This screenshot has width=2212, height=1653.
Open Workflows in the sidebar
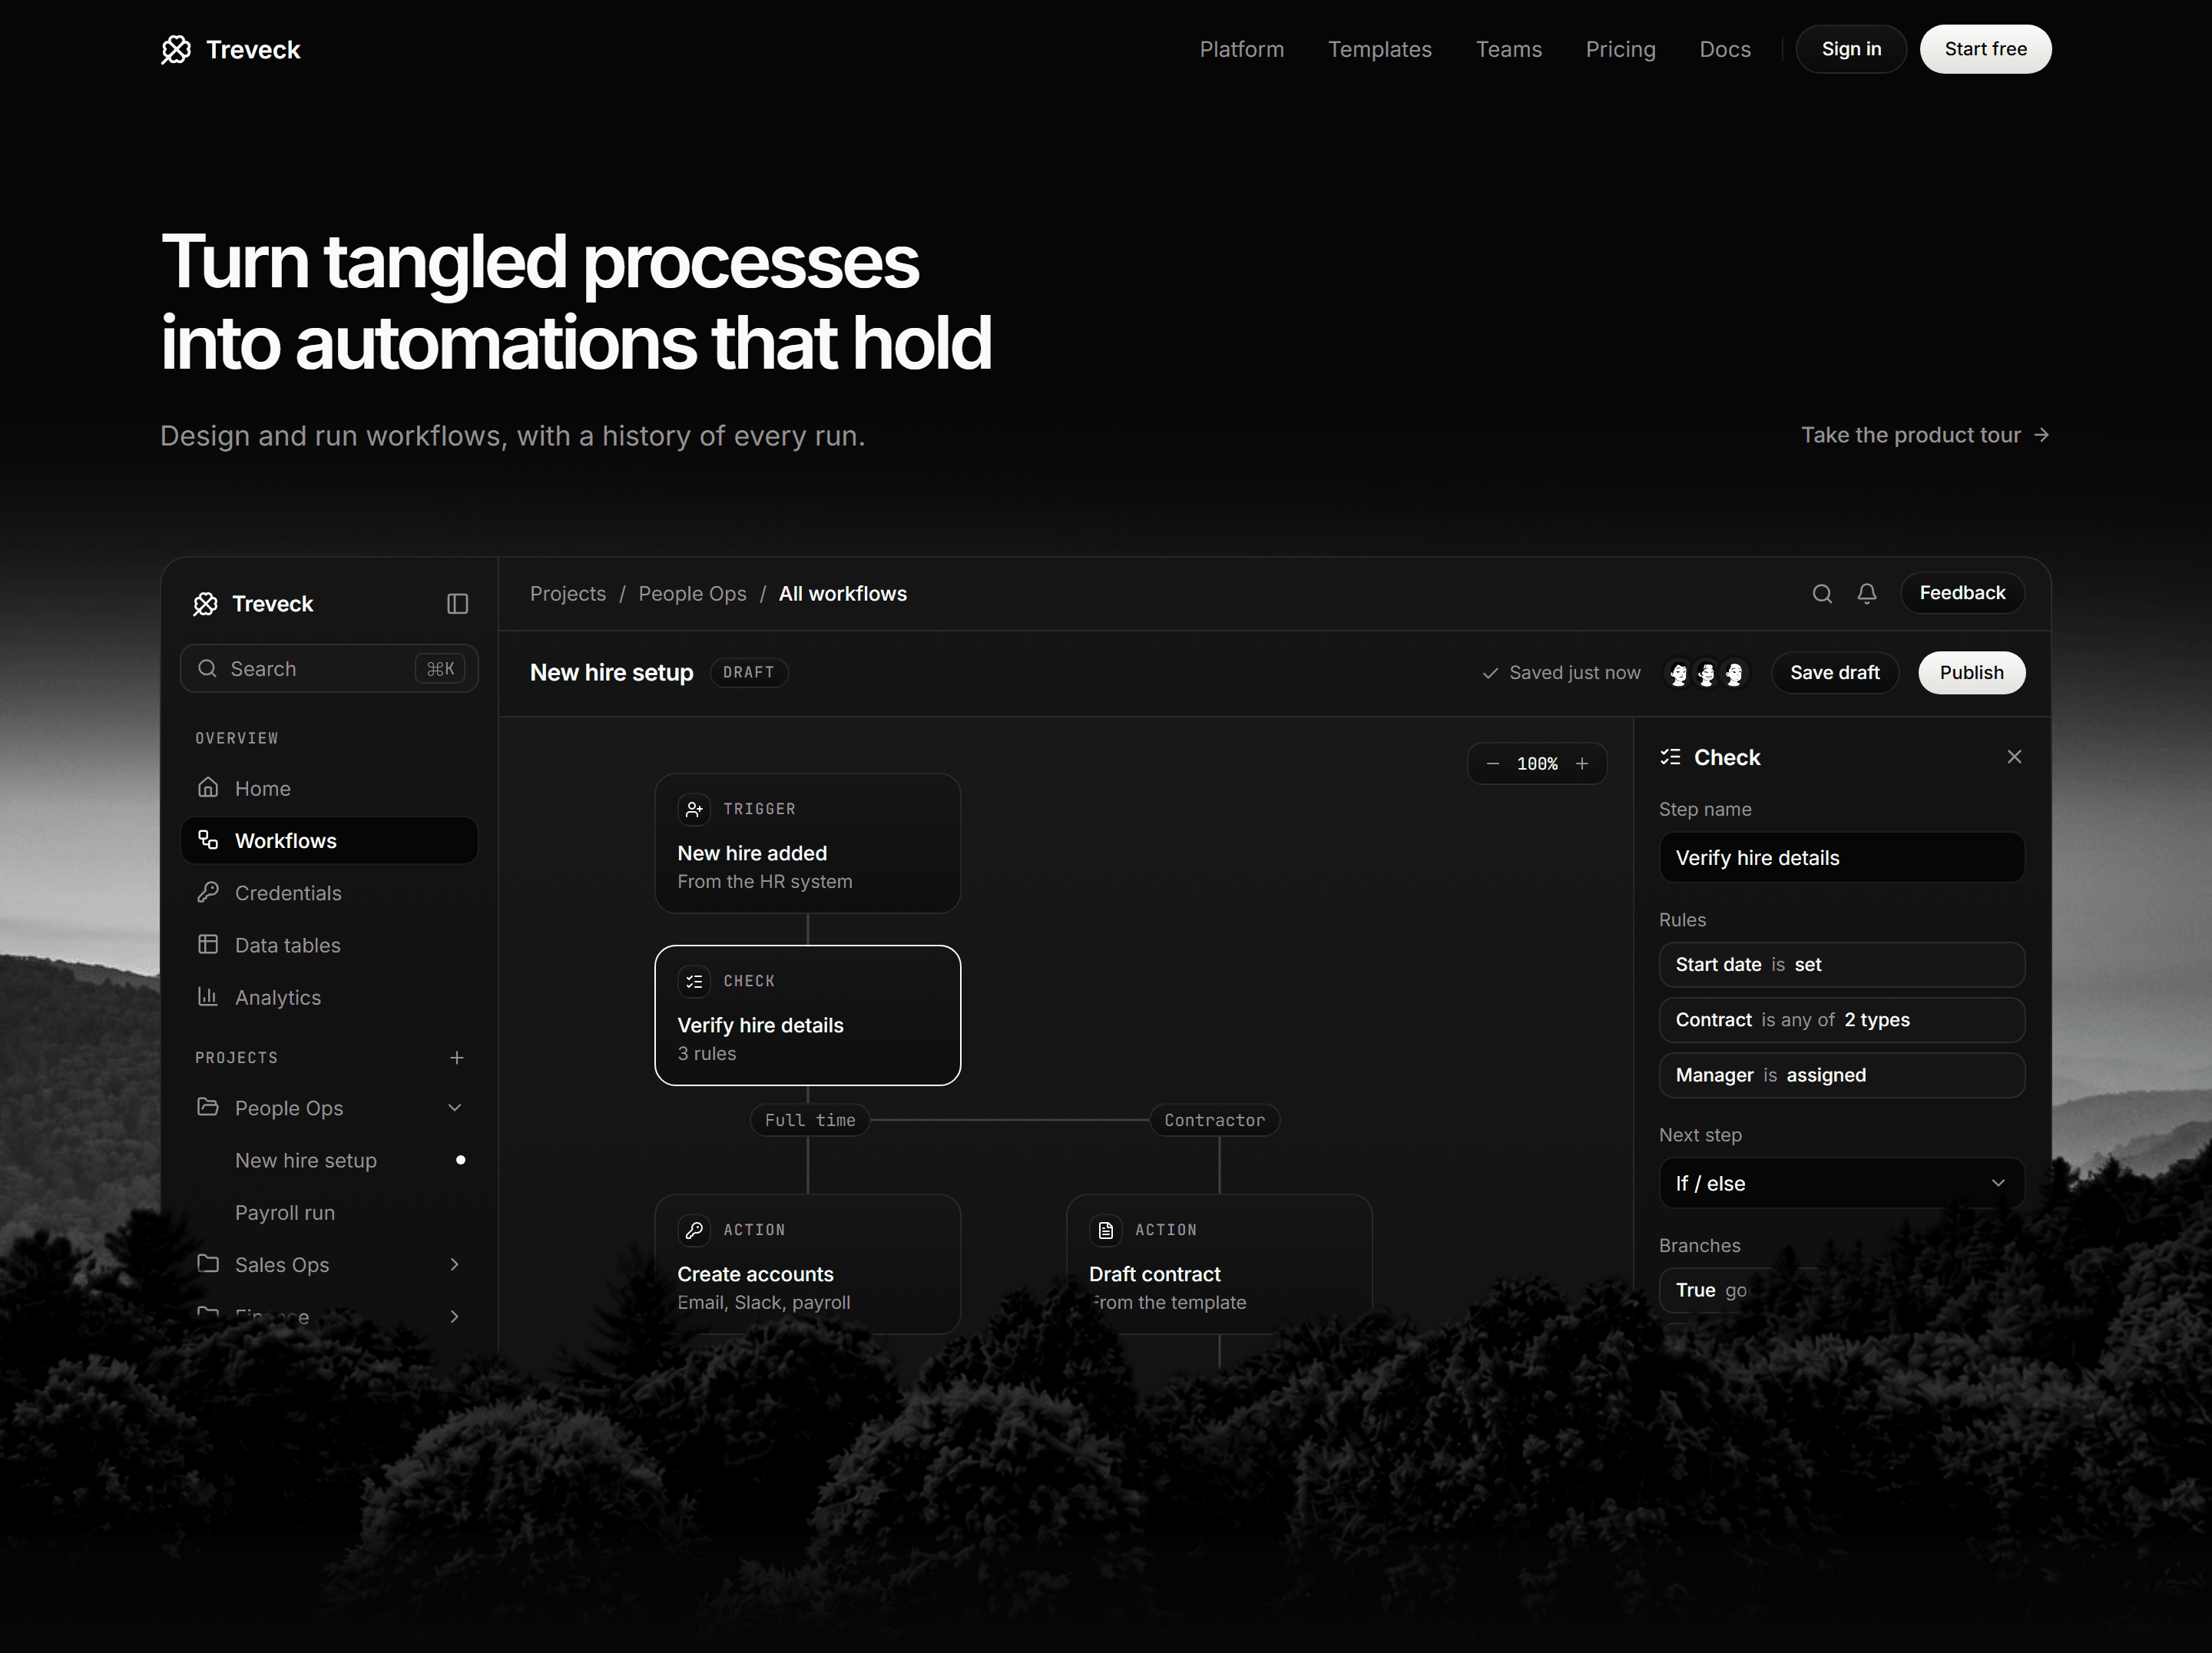(329, 841)
